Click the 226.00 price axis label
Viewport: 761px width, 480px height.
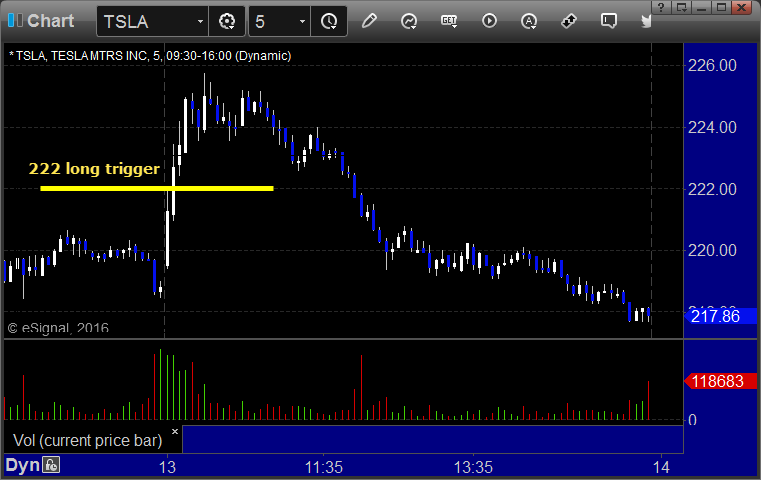712,66
